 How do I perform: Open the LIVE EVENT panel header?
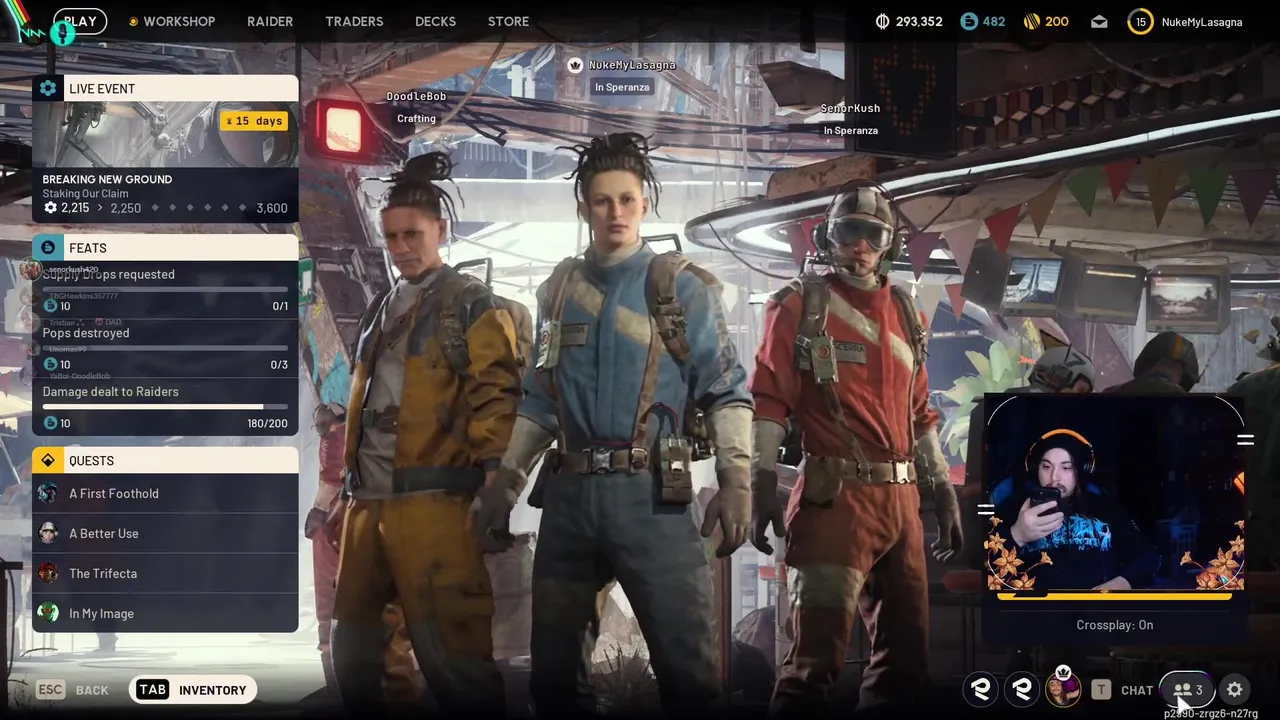coord(165,88)
